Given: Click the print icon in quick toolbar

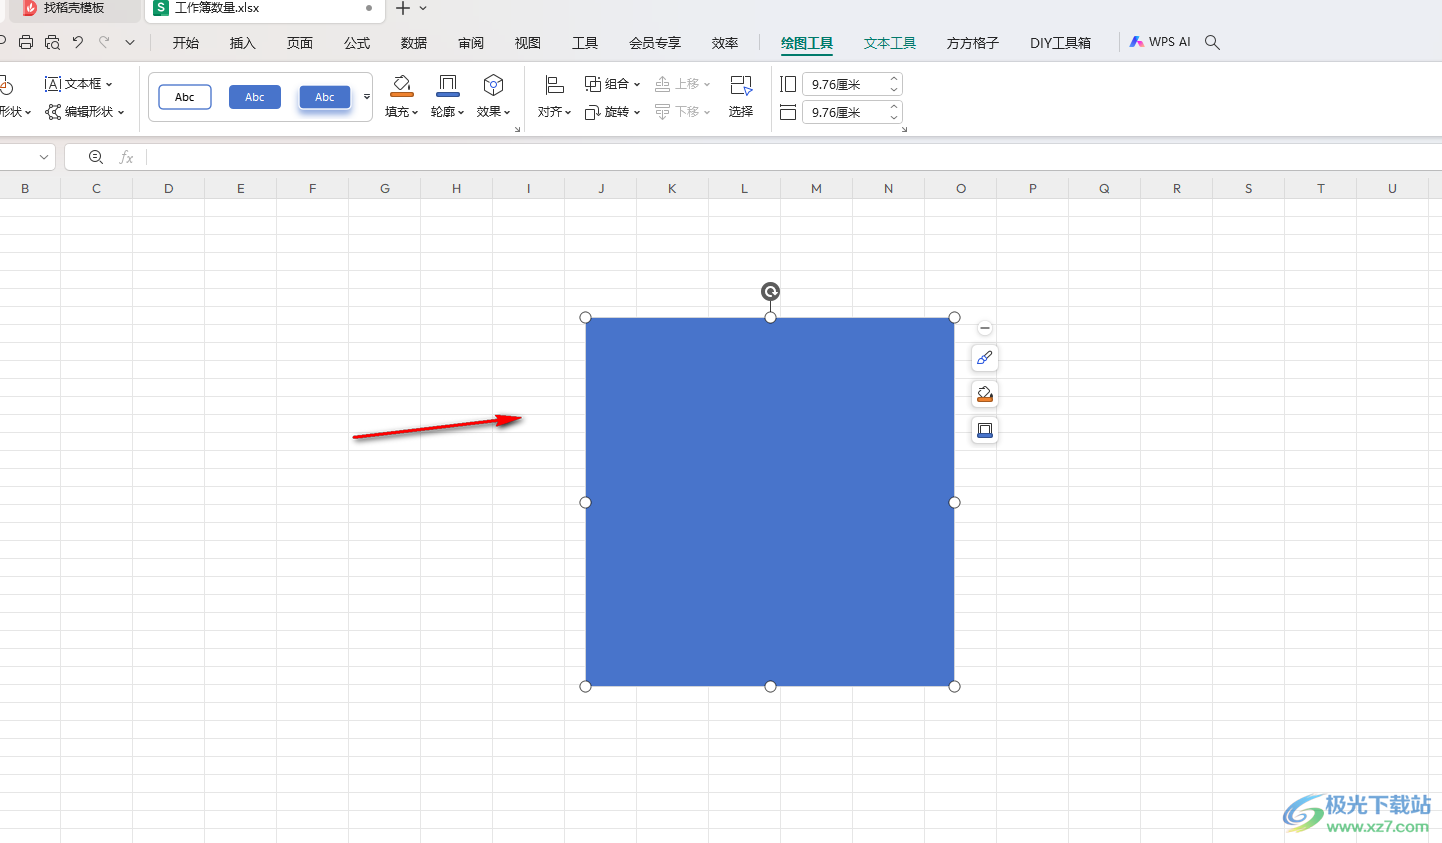Looking at the screenshot, I should click(26, 42).
